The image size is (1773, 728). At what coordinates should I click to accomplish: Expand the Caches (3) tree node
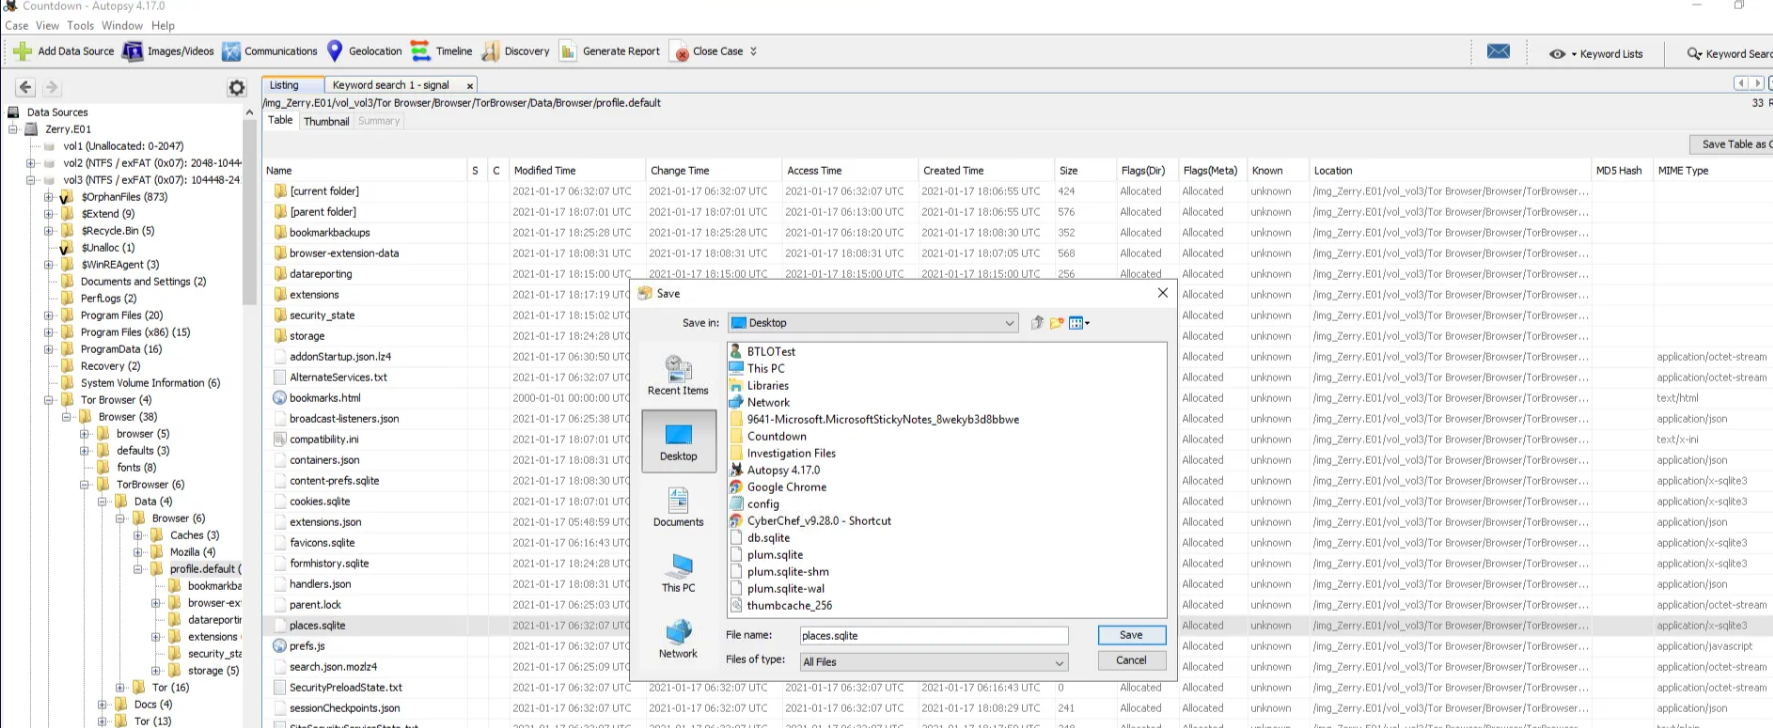coord(138,536)
